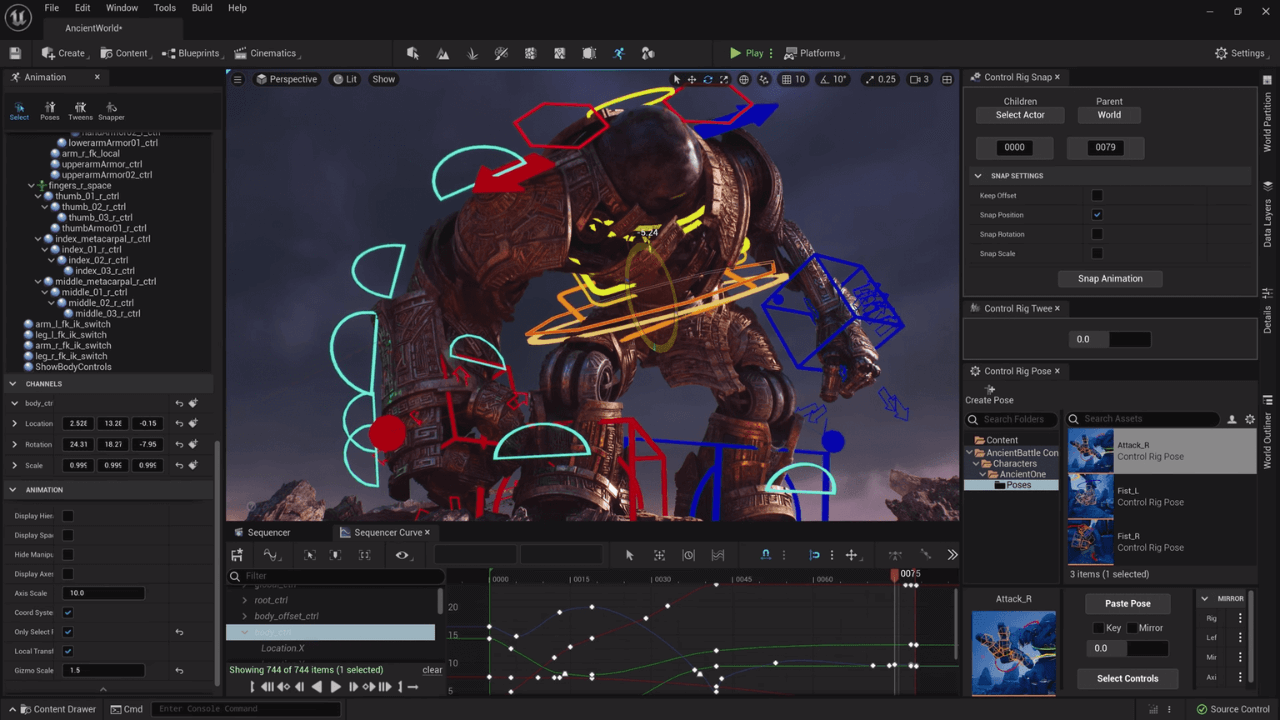
Task: Select the Foliage mode icon in the toolbar
Action: coord(472,53)
